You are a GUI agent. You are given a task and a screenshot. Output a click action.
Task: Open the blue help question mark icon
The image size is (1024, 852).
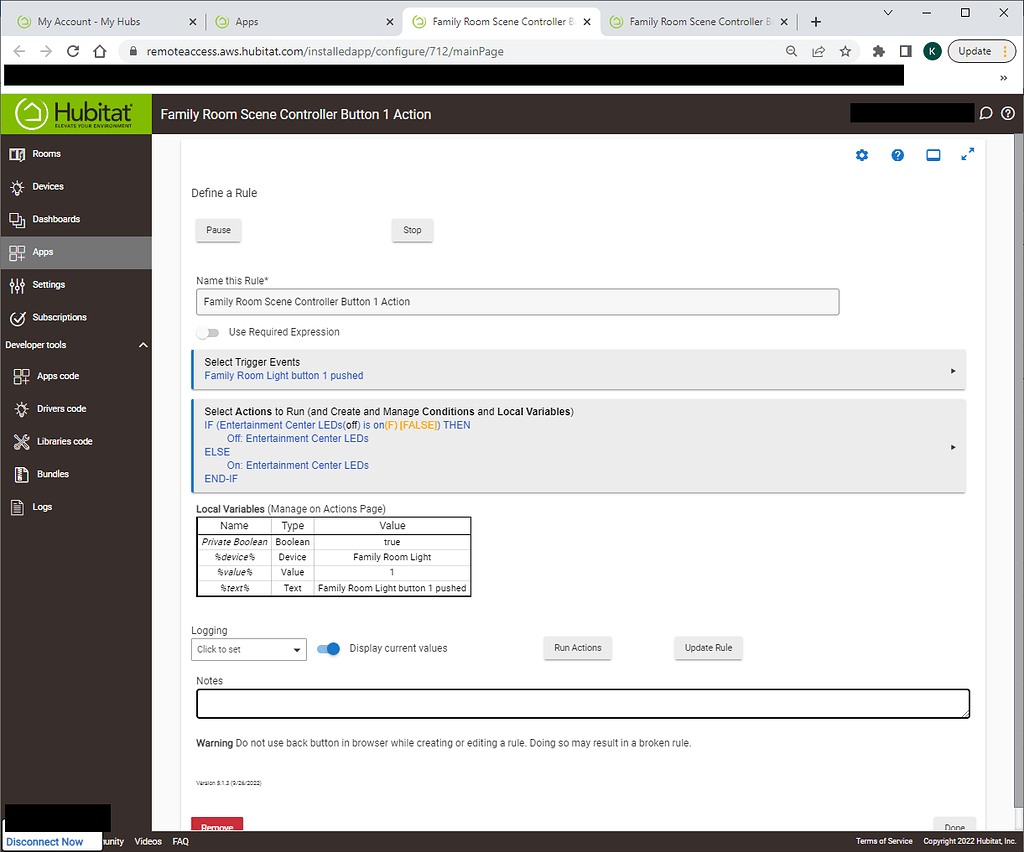[x=897, y=155]
